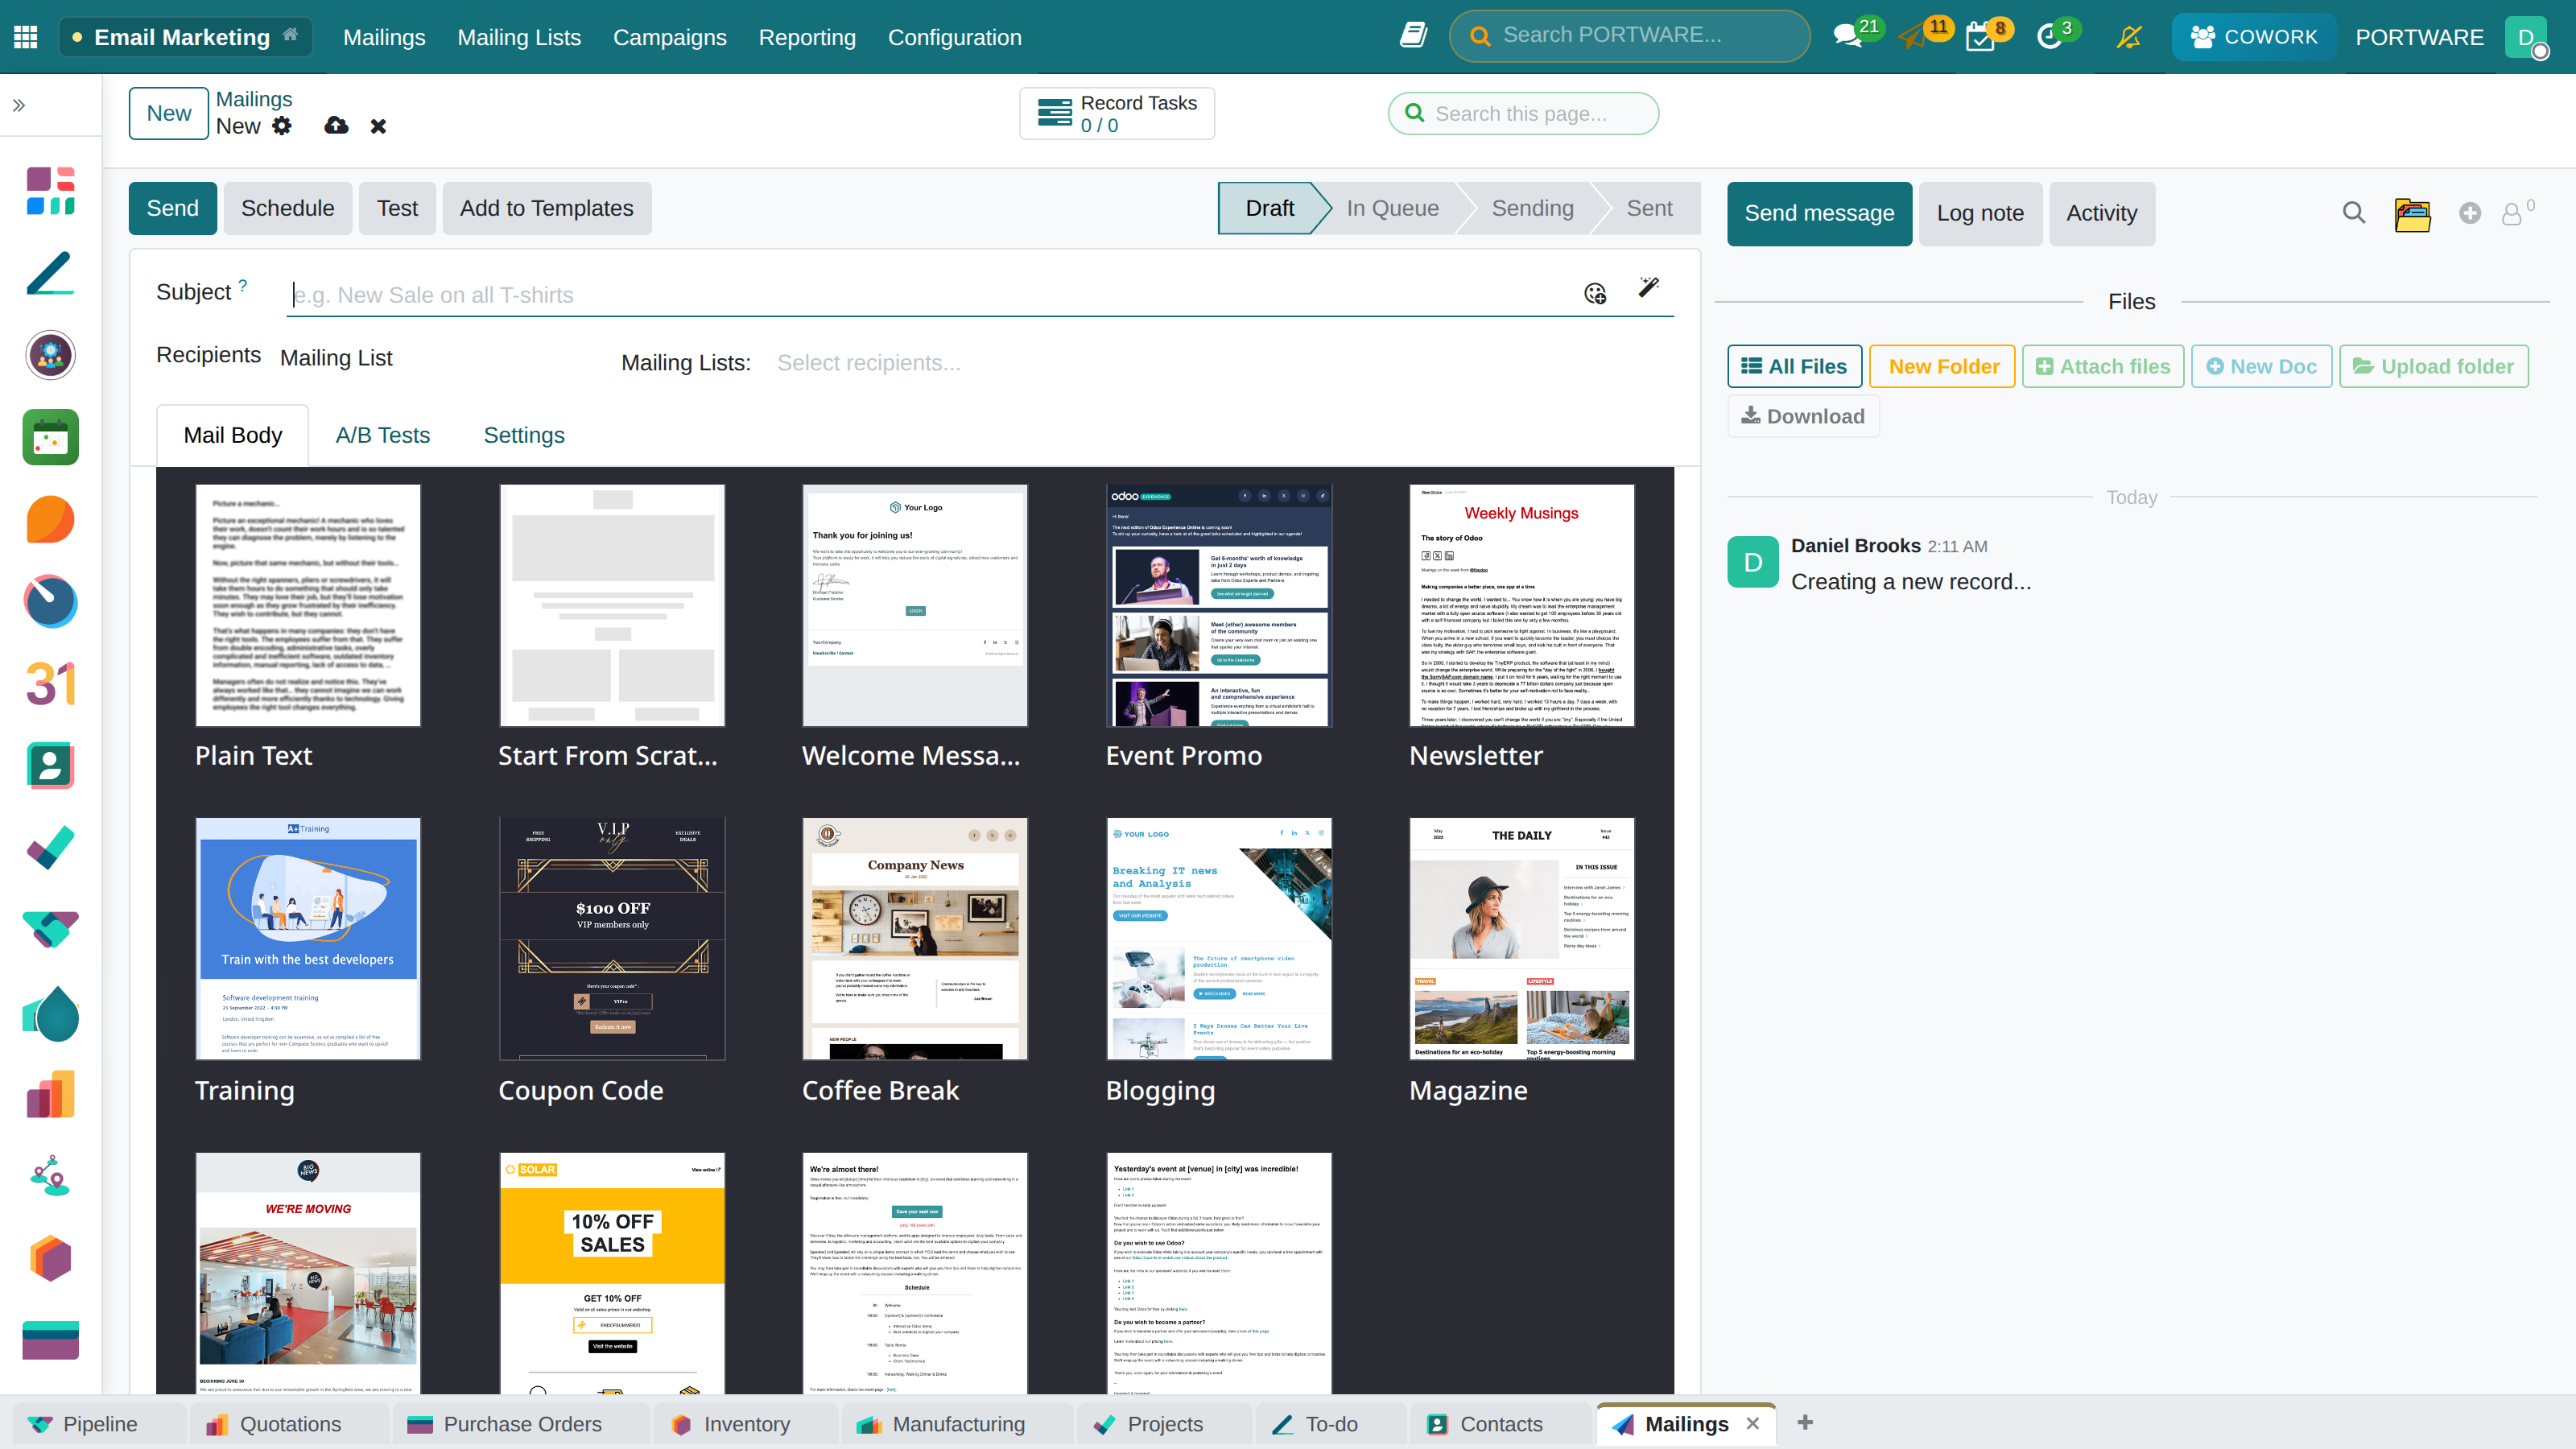This screenshot has width=2576, height=1449.
Task: Click the emoji picker icon in Subject field
Action: click(x=1595, y=293)
